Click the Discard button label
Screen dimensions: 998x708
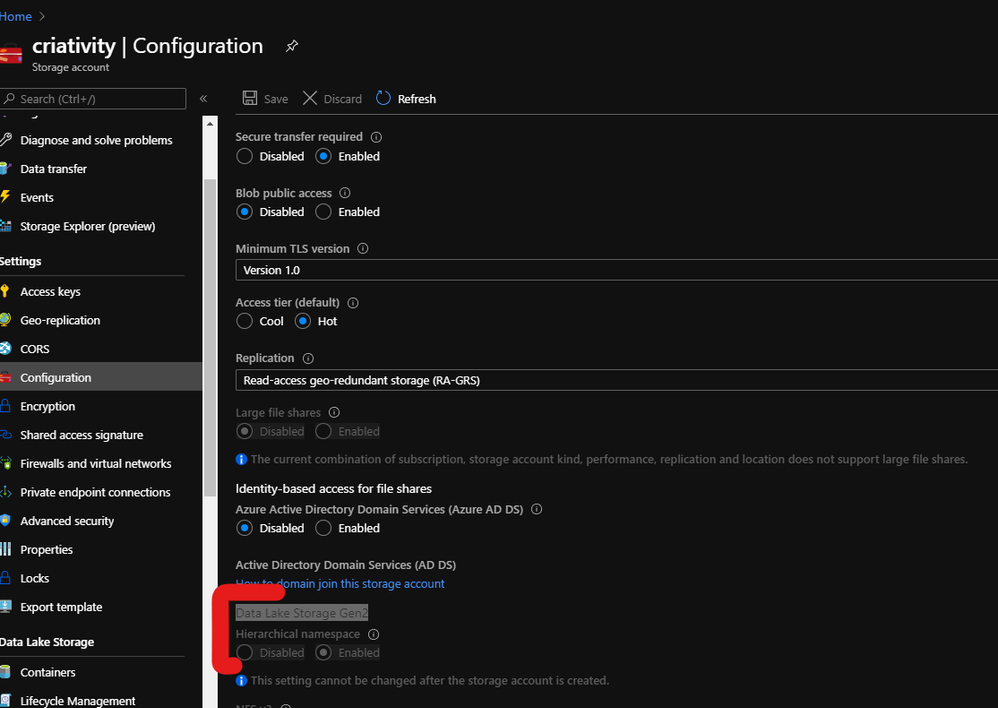click(x=342, y=99)
